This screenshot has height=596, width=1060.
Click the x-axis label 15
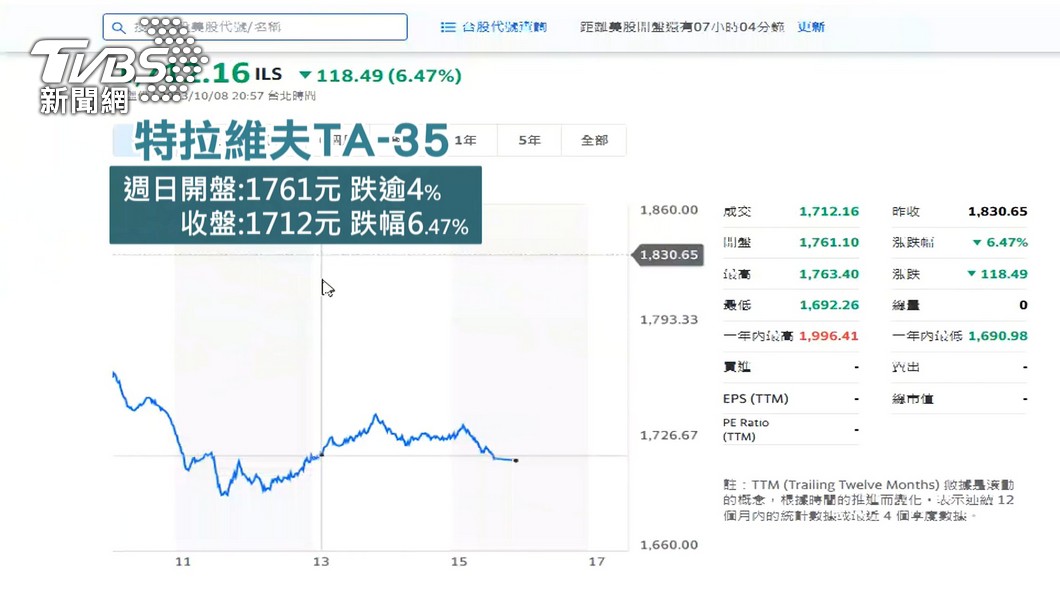pyautogui.click(x=459, y=562)
